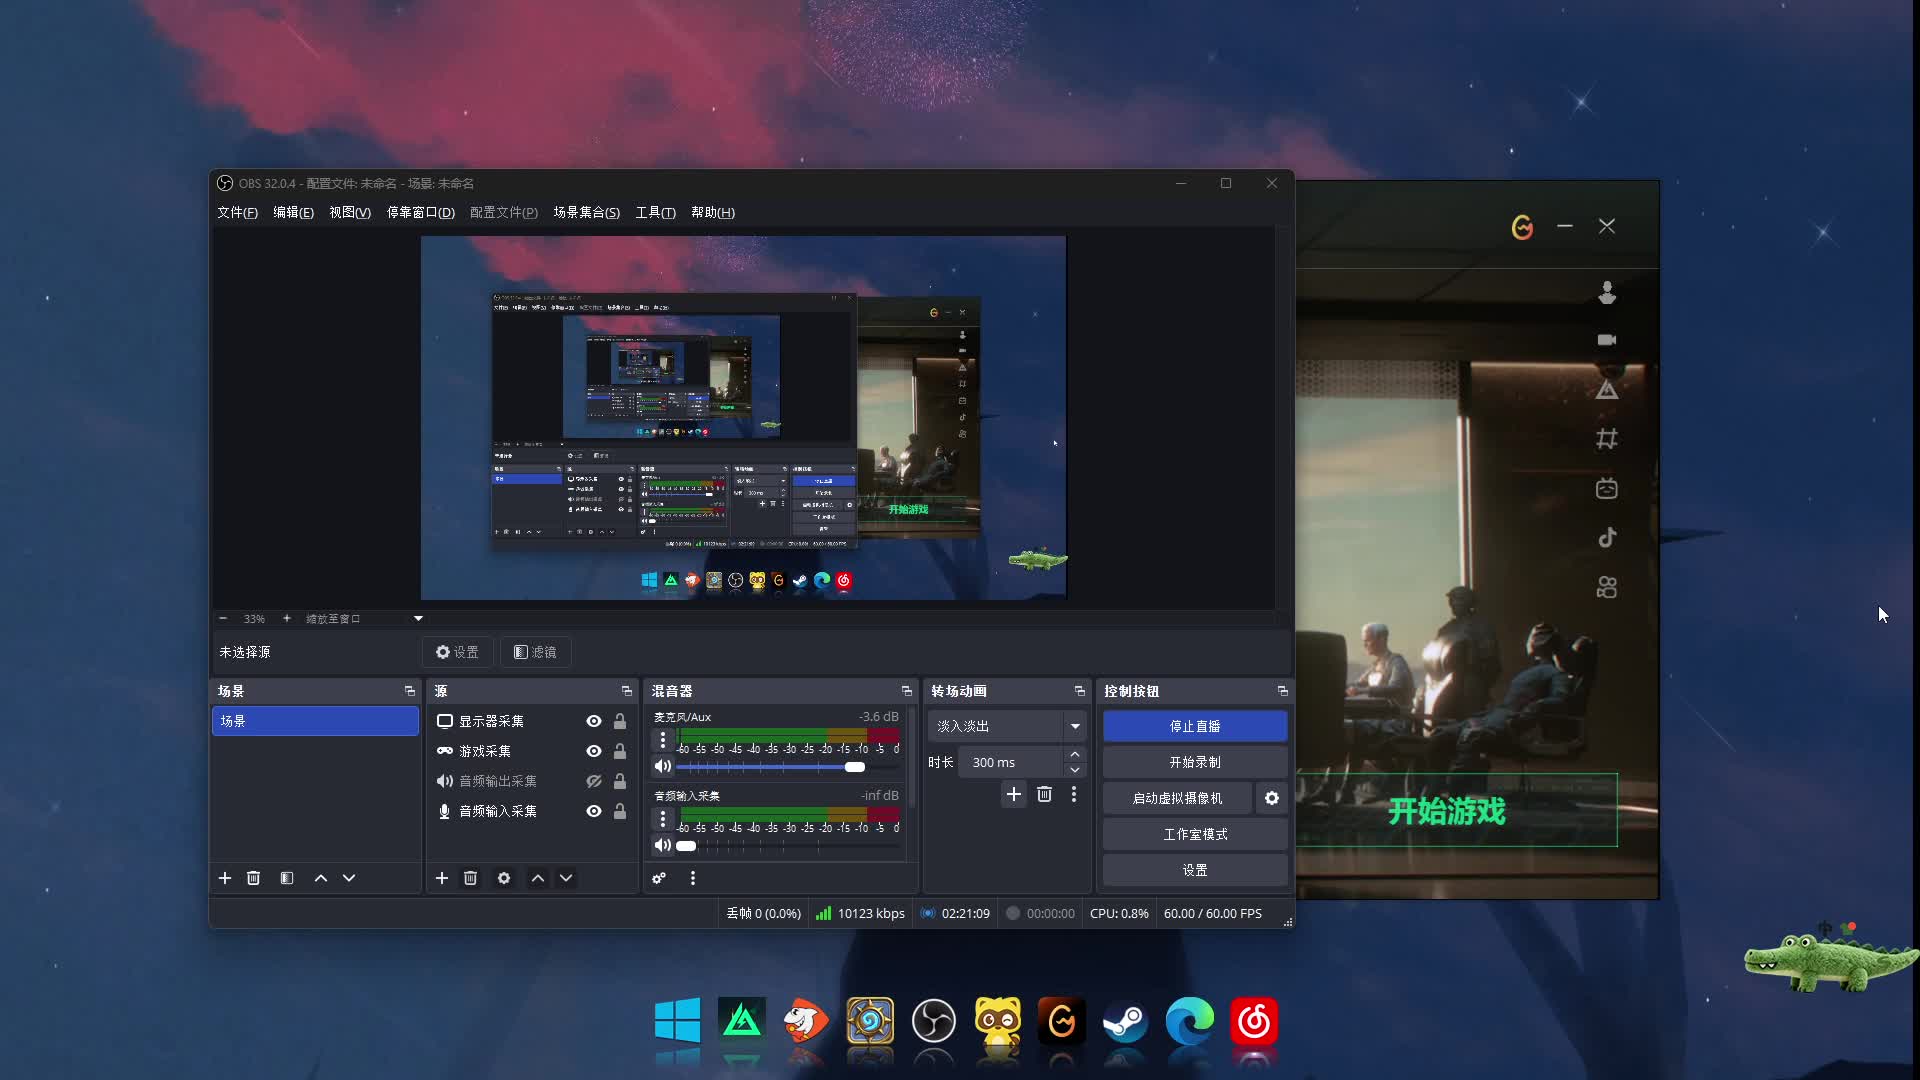The image size is (1920, 1080).
Task: Click the 开始录制 button
Action: click(1194, 762)
